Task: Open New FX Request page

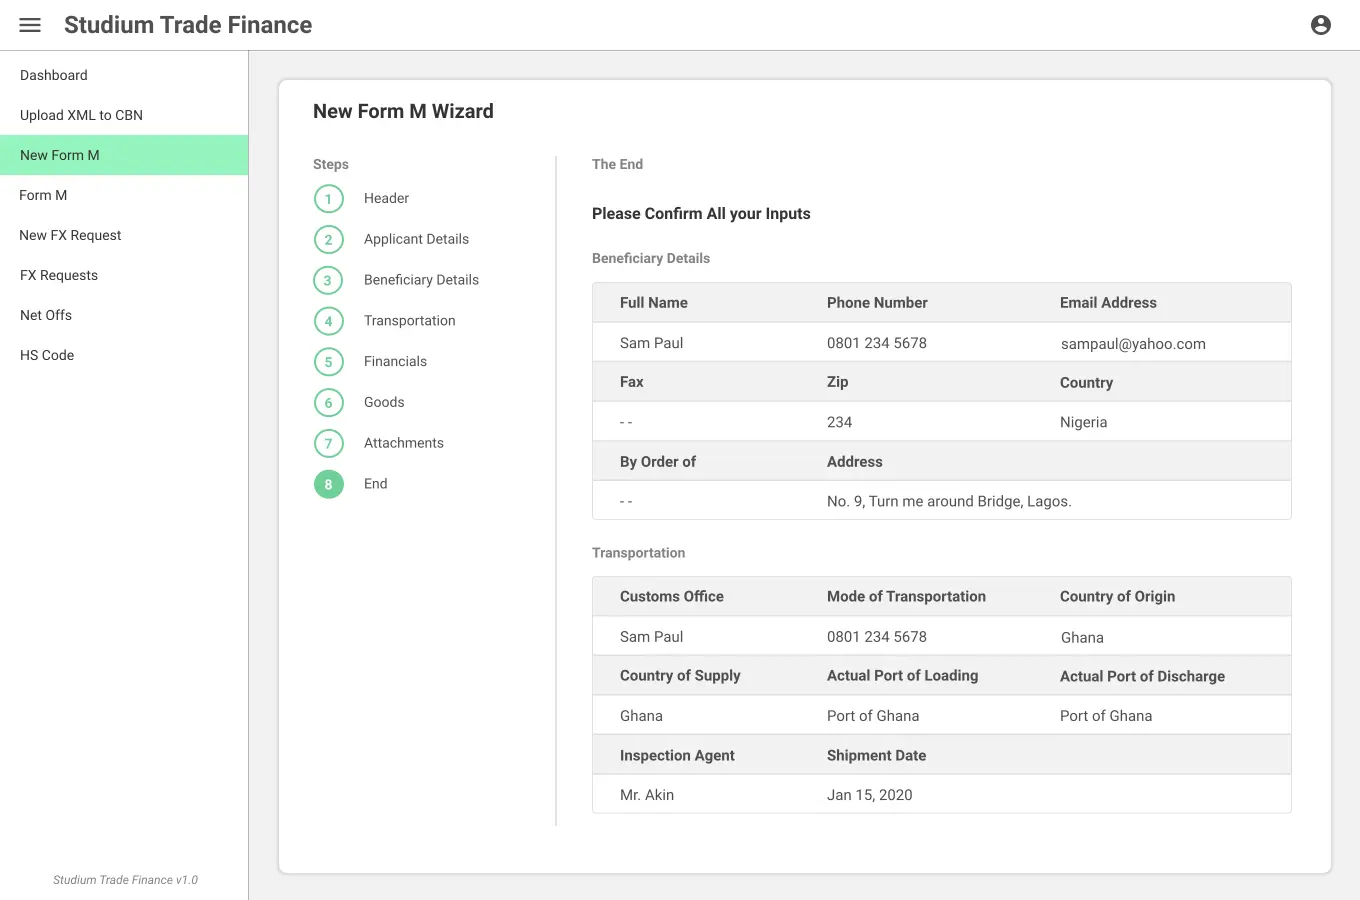Action: 124,235
